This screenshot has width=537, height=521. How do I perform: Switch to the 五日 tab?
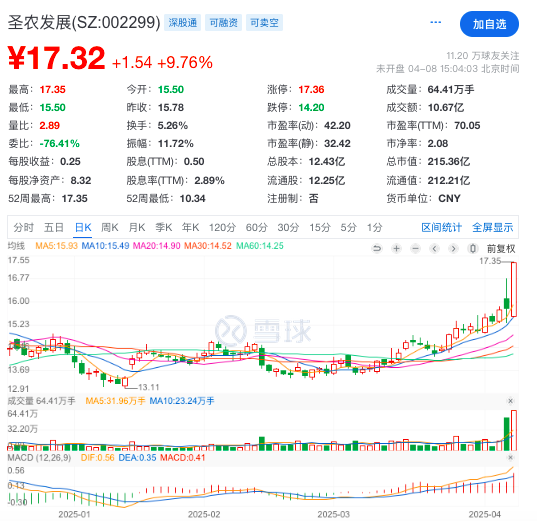(54, 227)
